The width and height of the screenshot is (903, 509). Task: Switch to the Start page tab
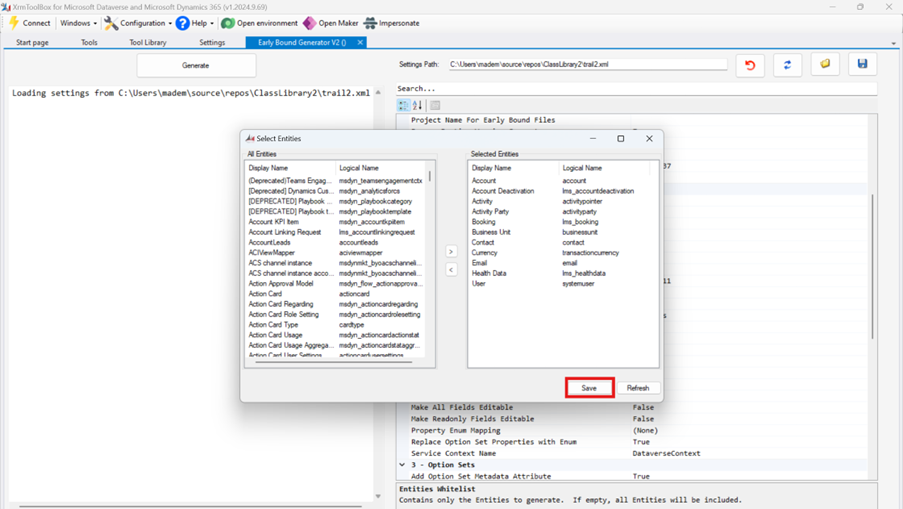[32, 43]
